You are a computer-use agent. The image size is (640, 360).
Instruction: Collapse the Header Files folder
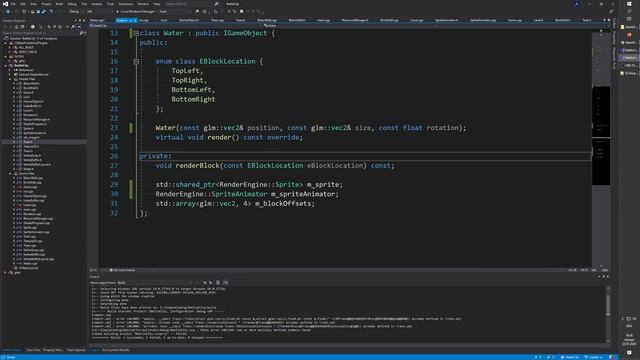point(10,79)
